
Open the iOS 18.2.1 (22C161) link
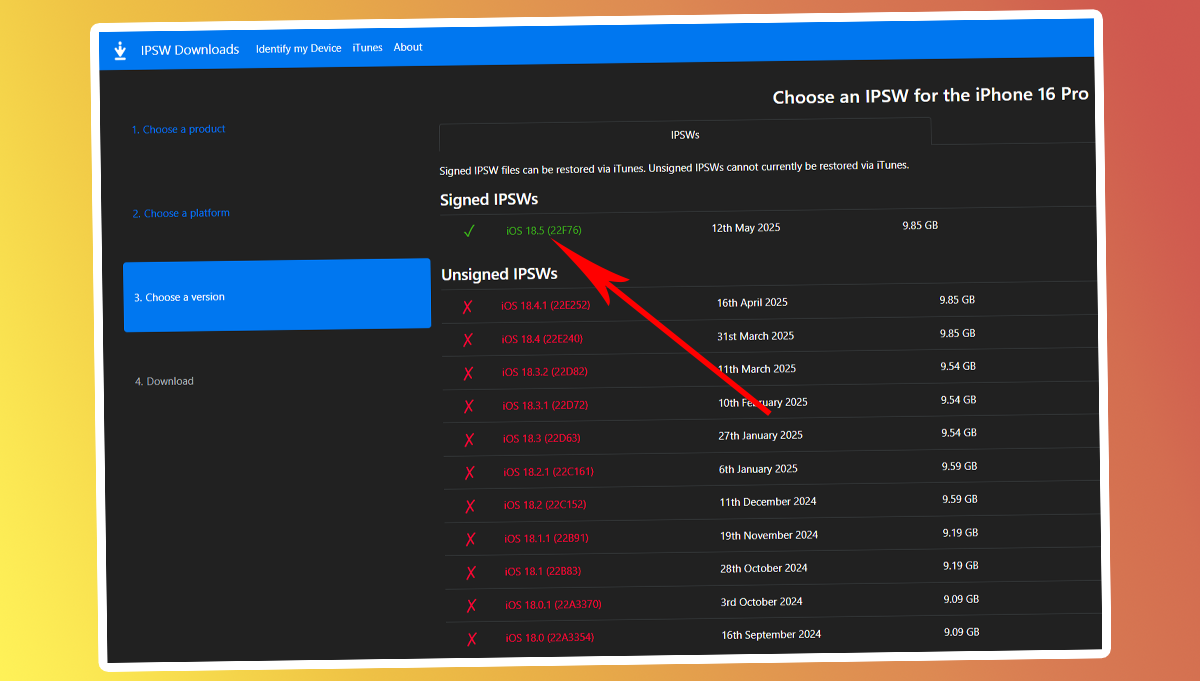point(549,472)
